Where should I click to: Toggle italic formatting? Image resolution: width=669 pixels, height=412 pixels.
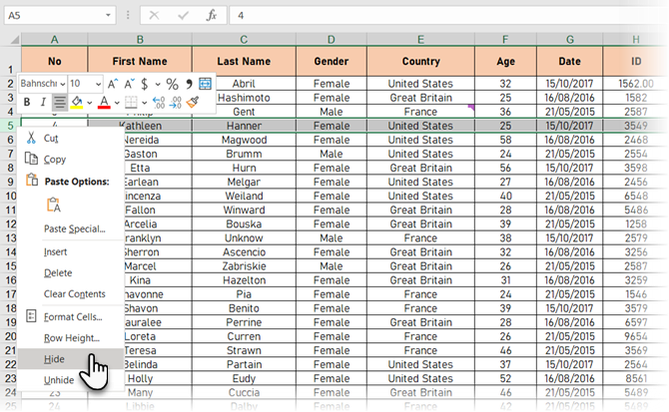click(43, 102)
